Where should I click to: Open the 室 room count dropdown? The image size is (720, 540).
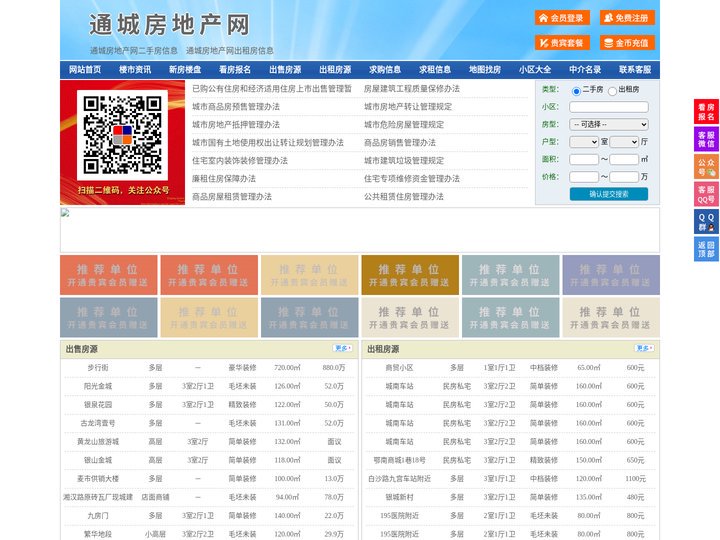tap(584, 142)
